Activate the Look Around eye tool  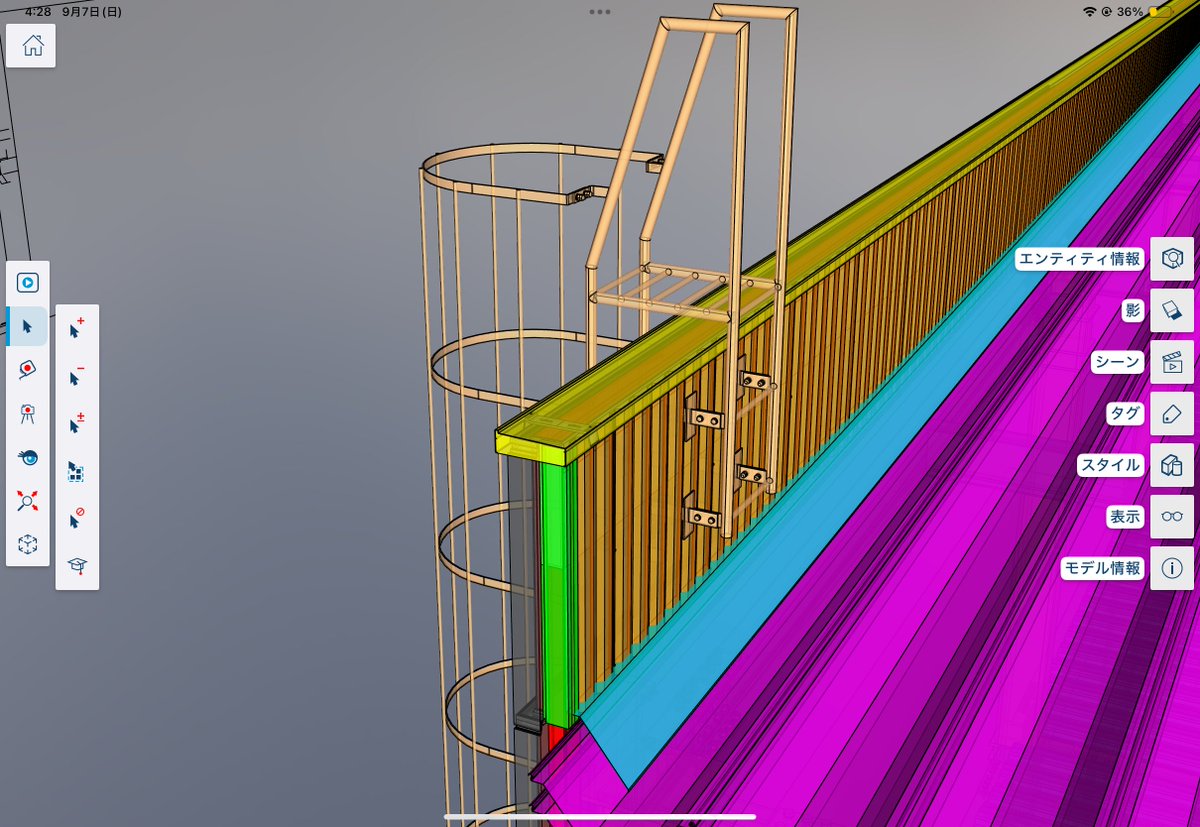click(27, 458)
